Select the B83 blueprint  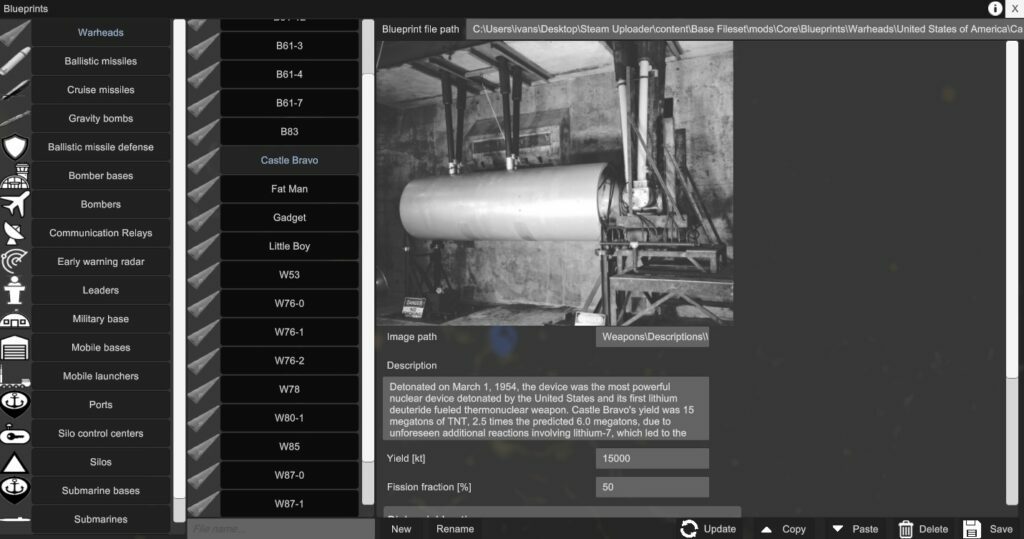tap(289, 132)
